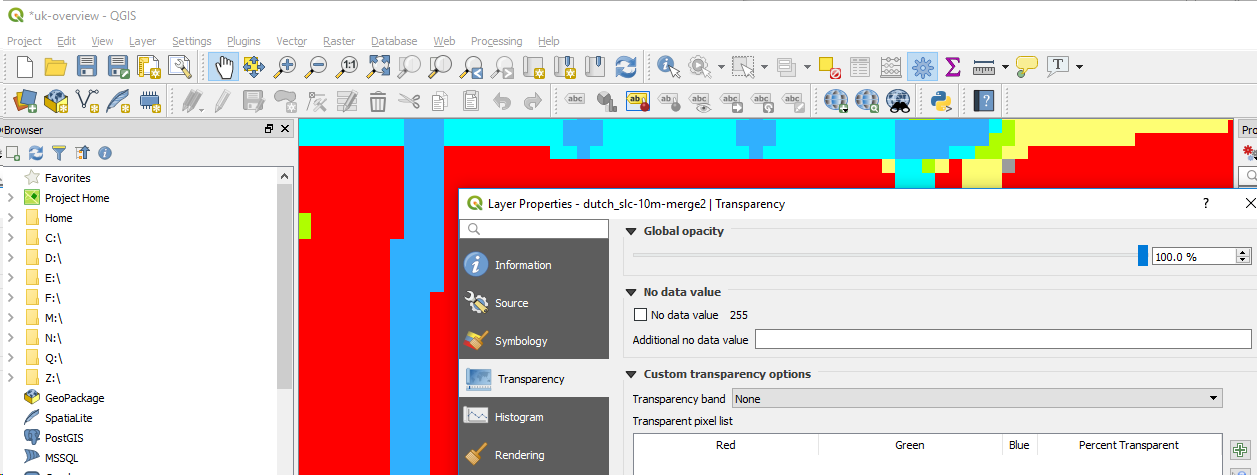
Task: Toggle the No data value checkbox
Action: (x=640, y=315)
